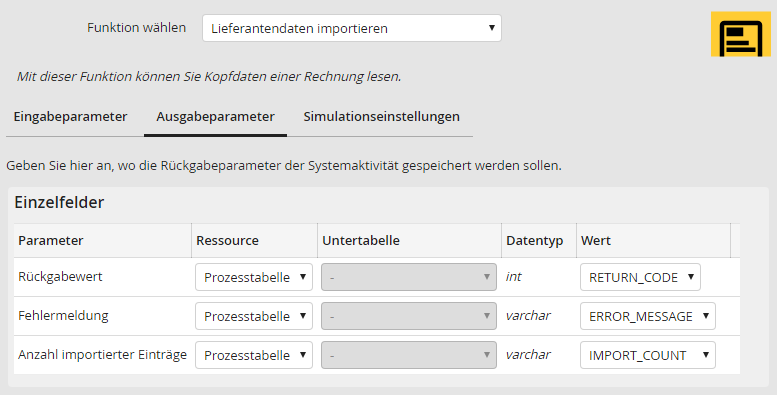Screen dimensions: 777x395
Task: Click the Untertabelle column header
Action: coord(361,240)
